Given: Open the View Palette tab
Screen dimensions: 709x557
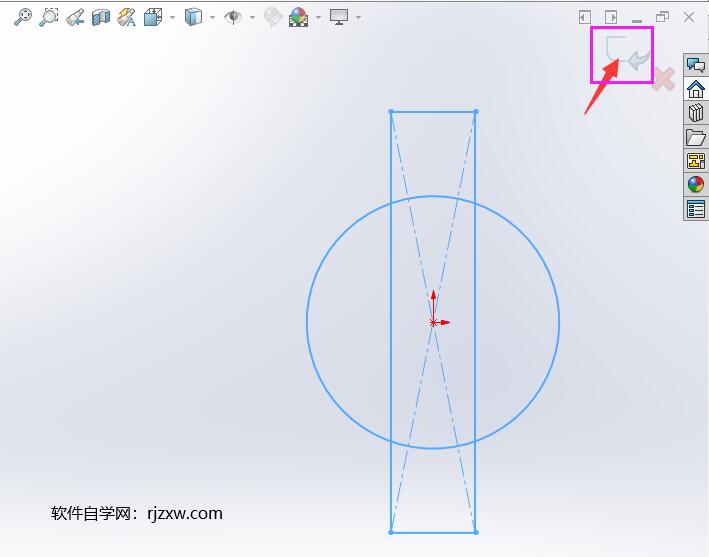Looking at the screenshot, I should click(695, 161).
